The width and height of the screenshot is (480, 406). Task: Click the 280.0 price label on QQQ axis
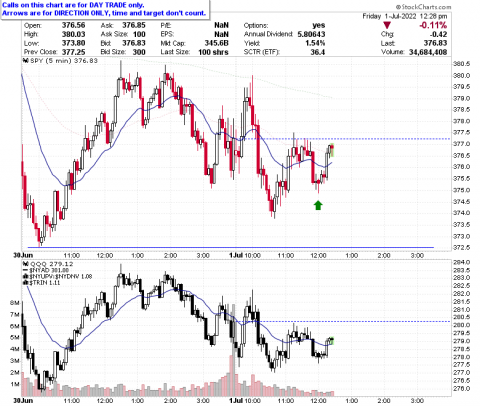(462, 325)
